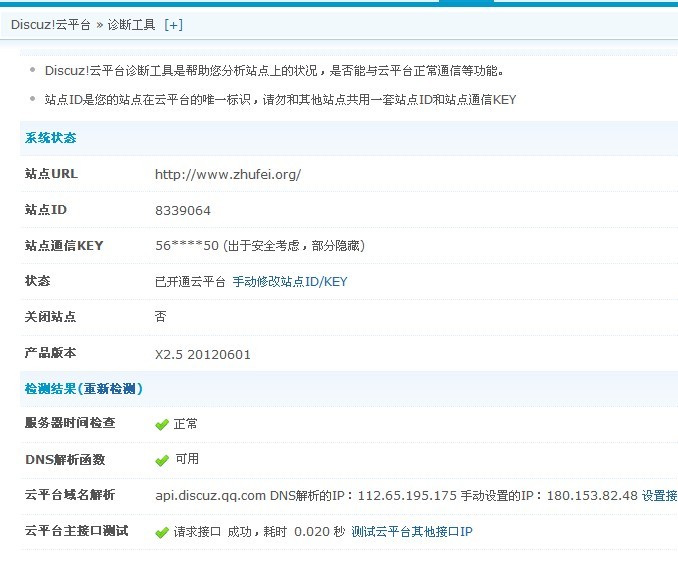
Task: Click the green check beside 请求接口 成功
Action: point(161,532)
